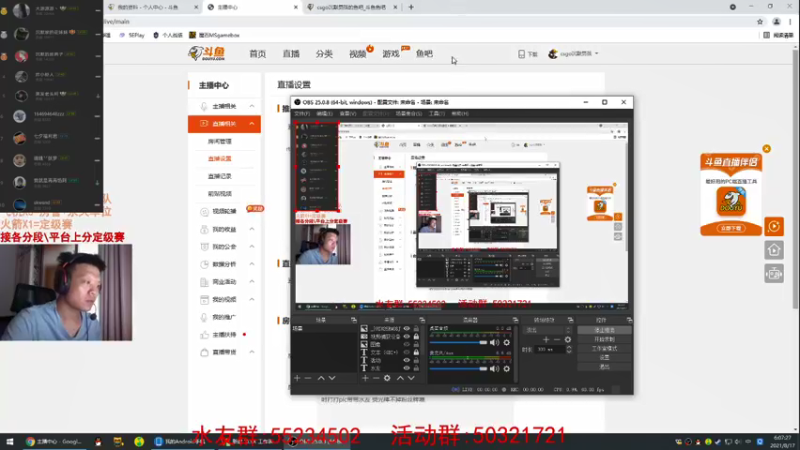Open desktop audio settings gear in the mixer
This screenshot has width=800, height=450.
(x=507, y=342)
